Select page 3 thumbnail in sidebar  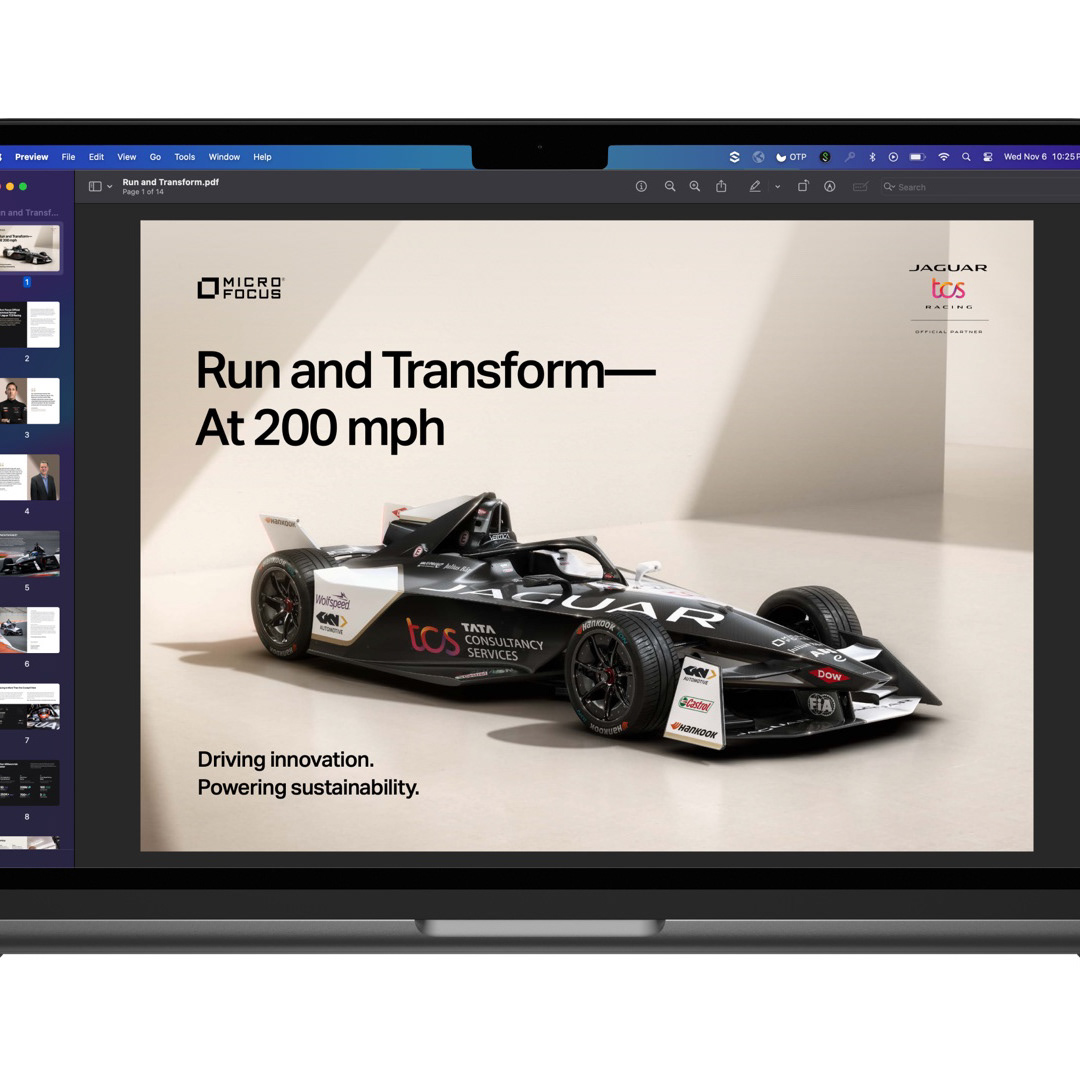(x=30, y=401)
